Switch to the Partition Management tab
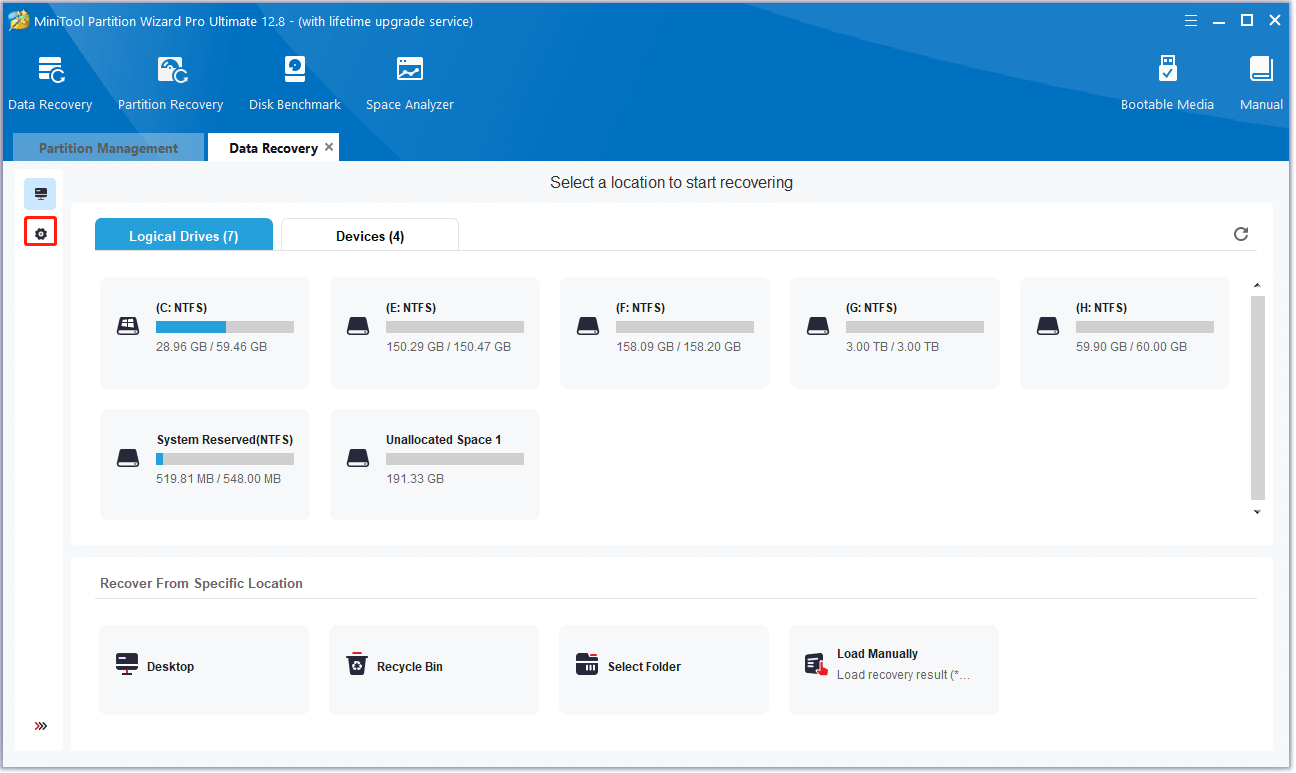The image size is (1296, 773). (108, 148)
